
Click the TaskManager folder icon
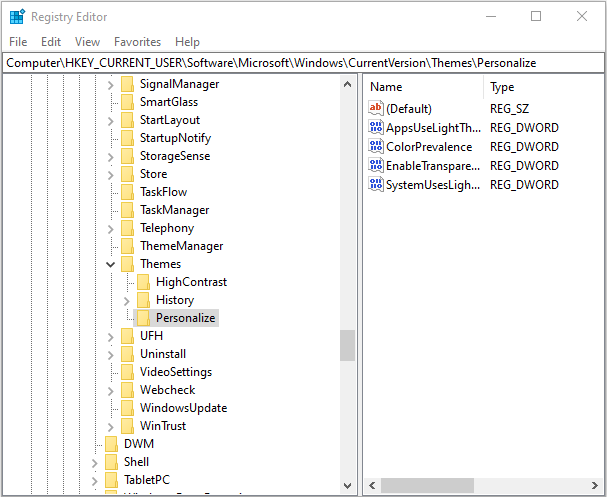(127, 210)
